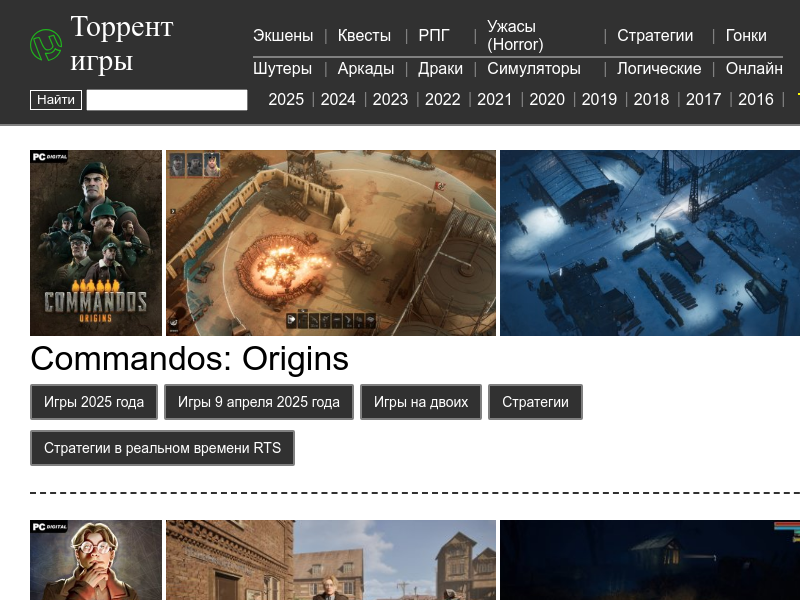Open the Экшены category
The width and height of the screenshot is (800, 600).
pos(283,36)
